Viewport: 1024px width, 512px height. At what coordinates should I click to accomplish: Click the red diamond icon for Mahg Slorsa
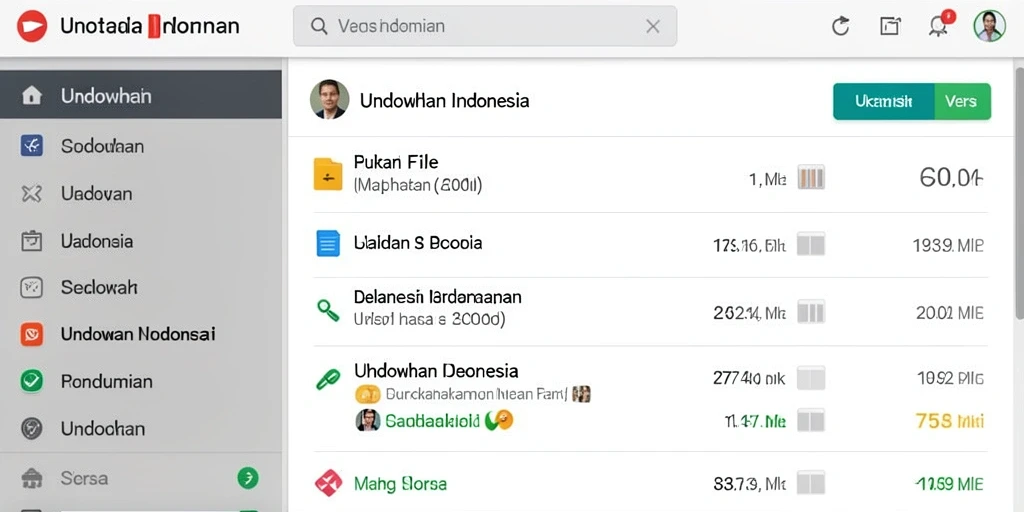pos(328,483)
